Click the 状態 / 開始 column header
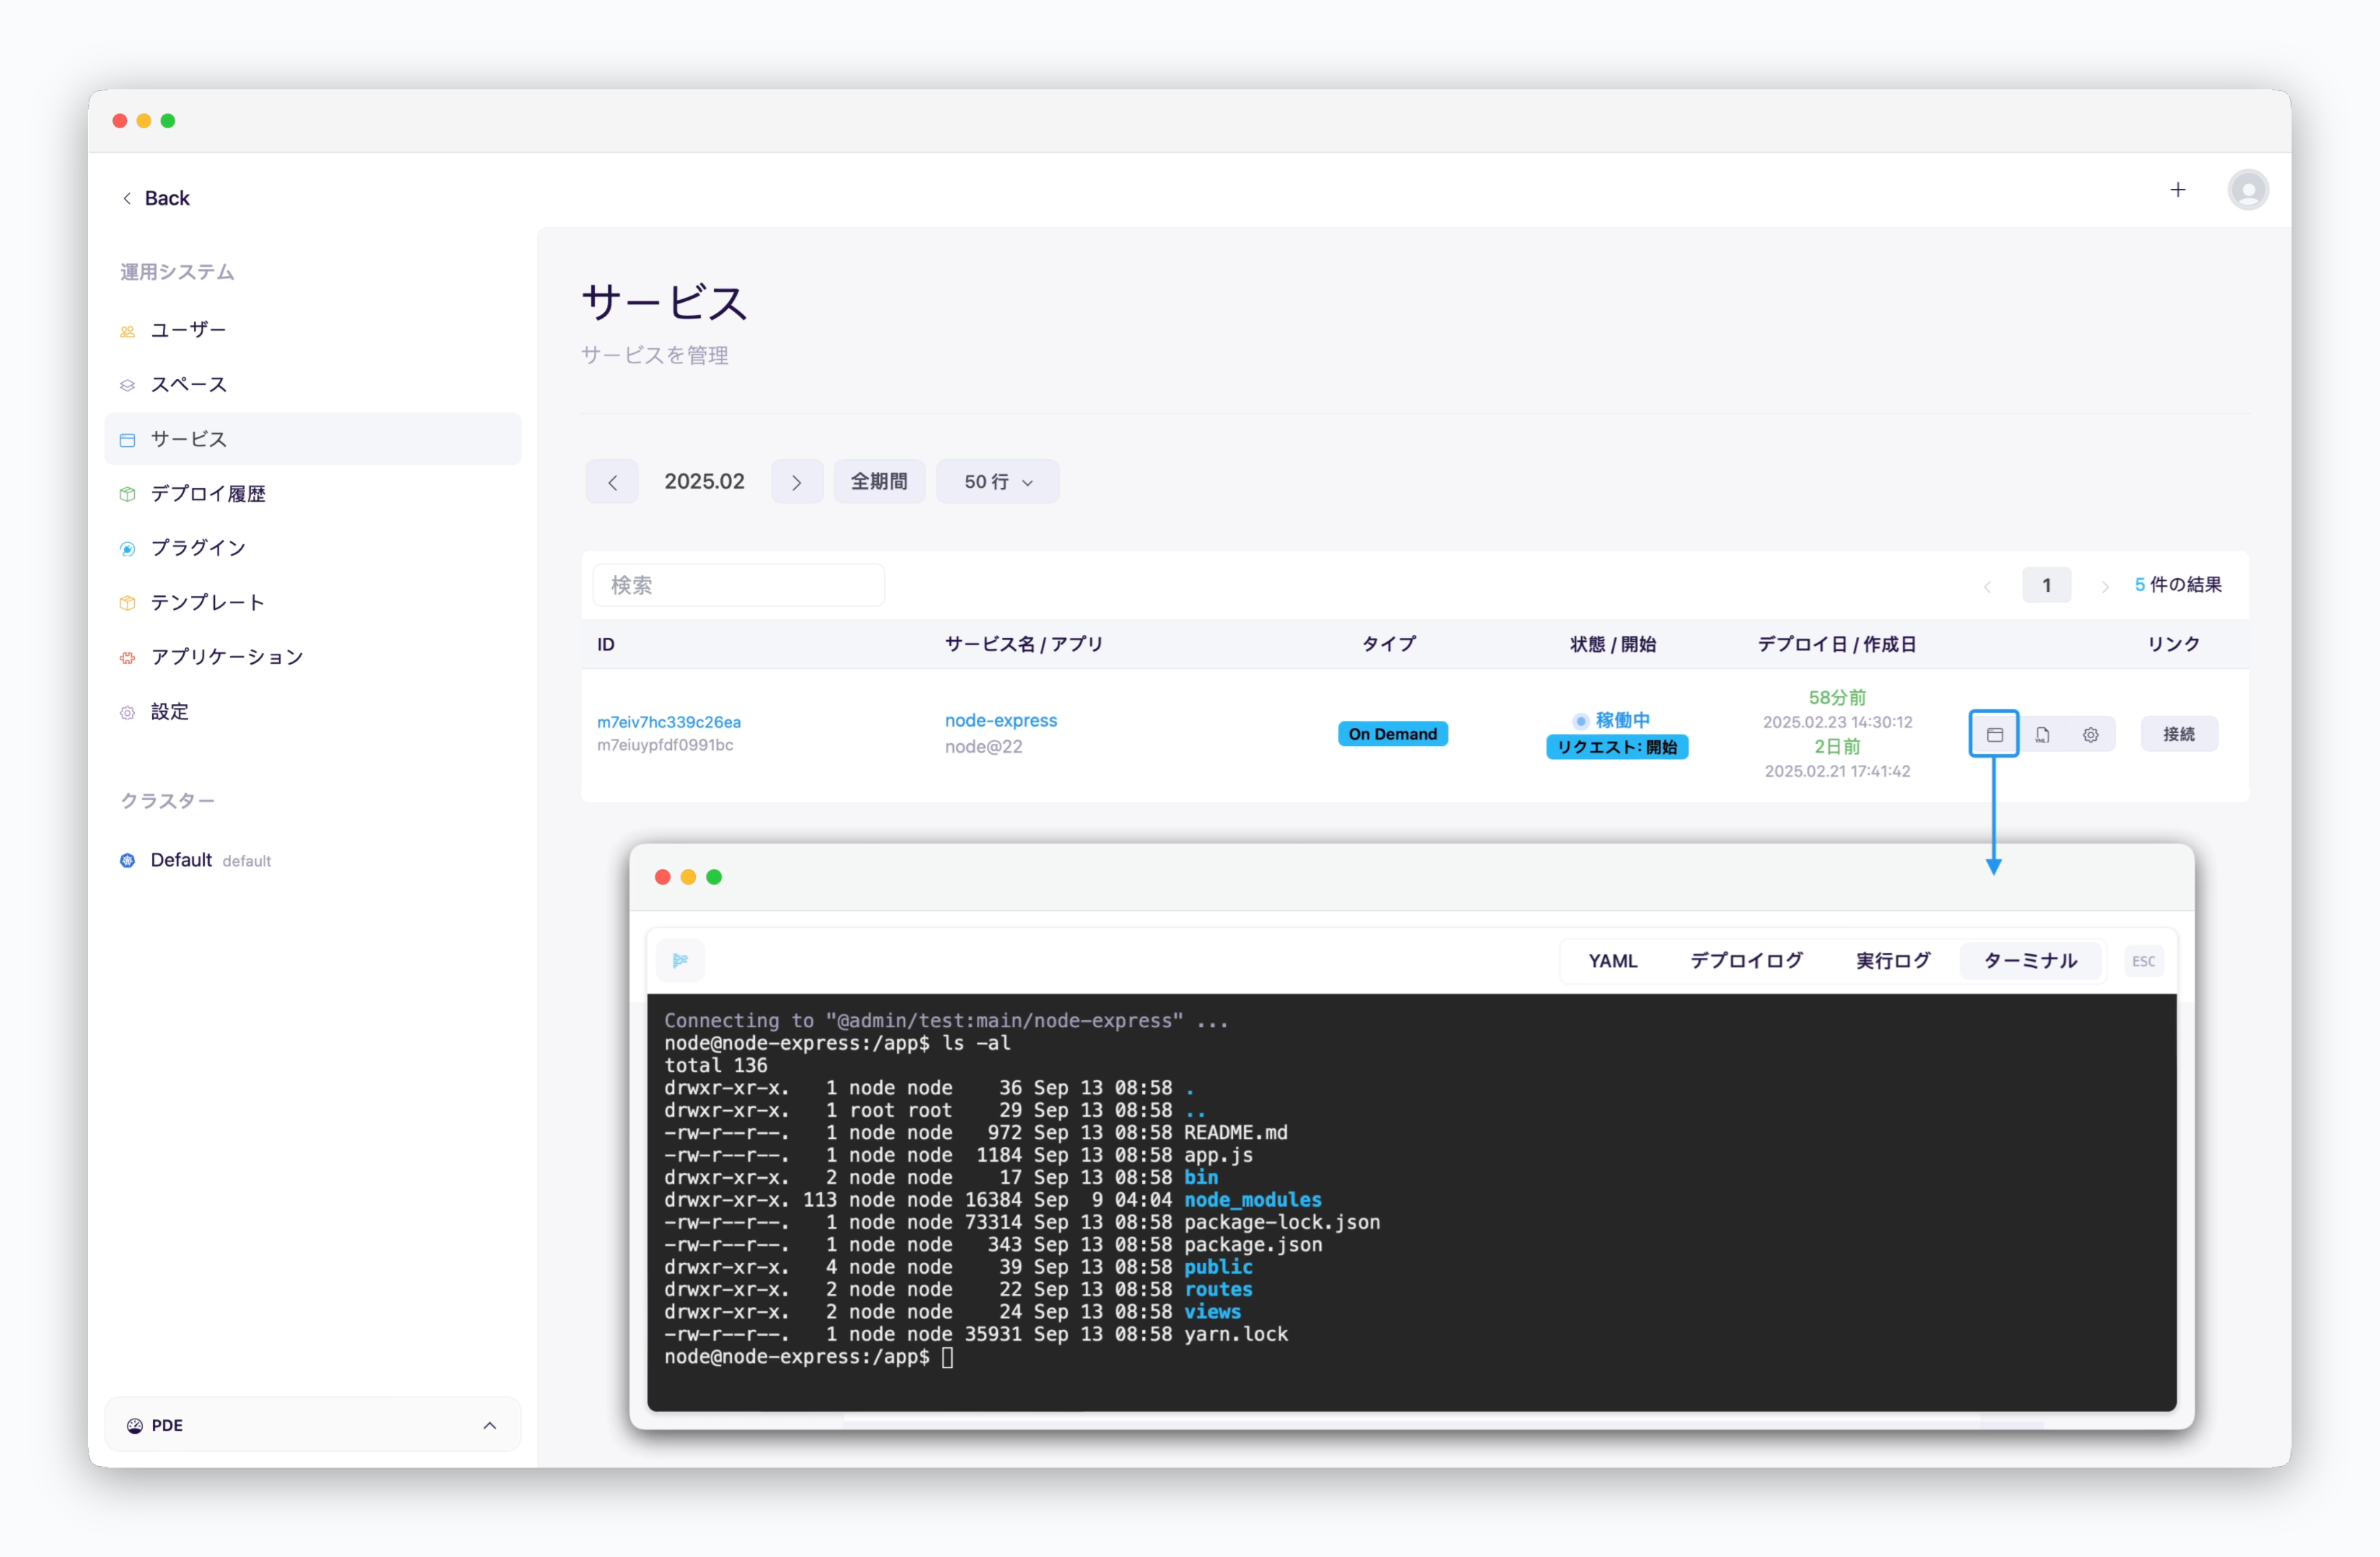This screenshot has width=2380, height=1557. (1612, 645)
